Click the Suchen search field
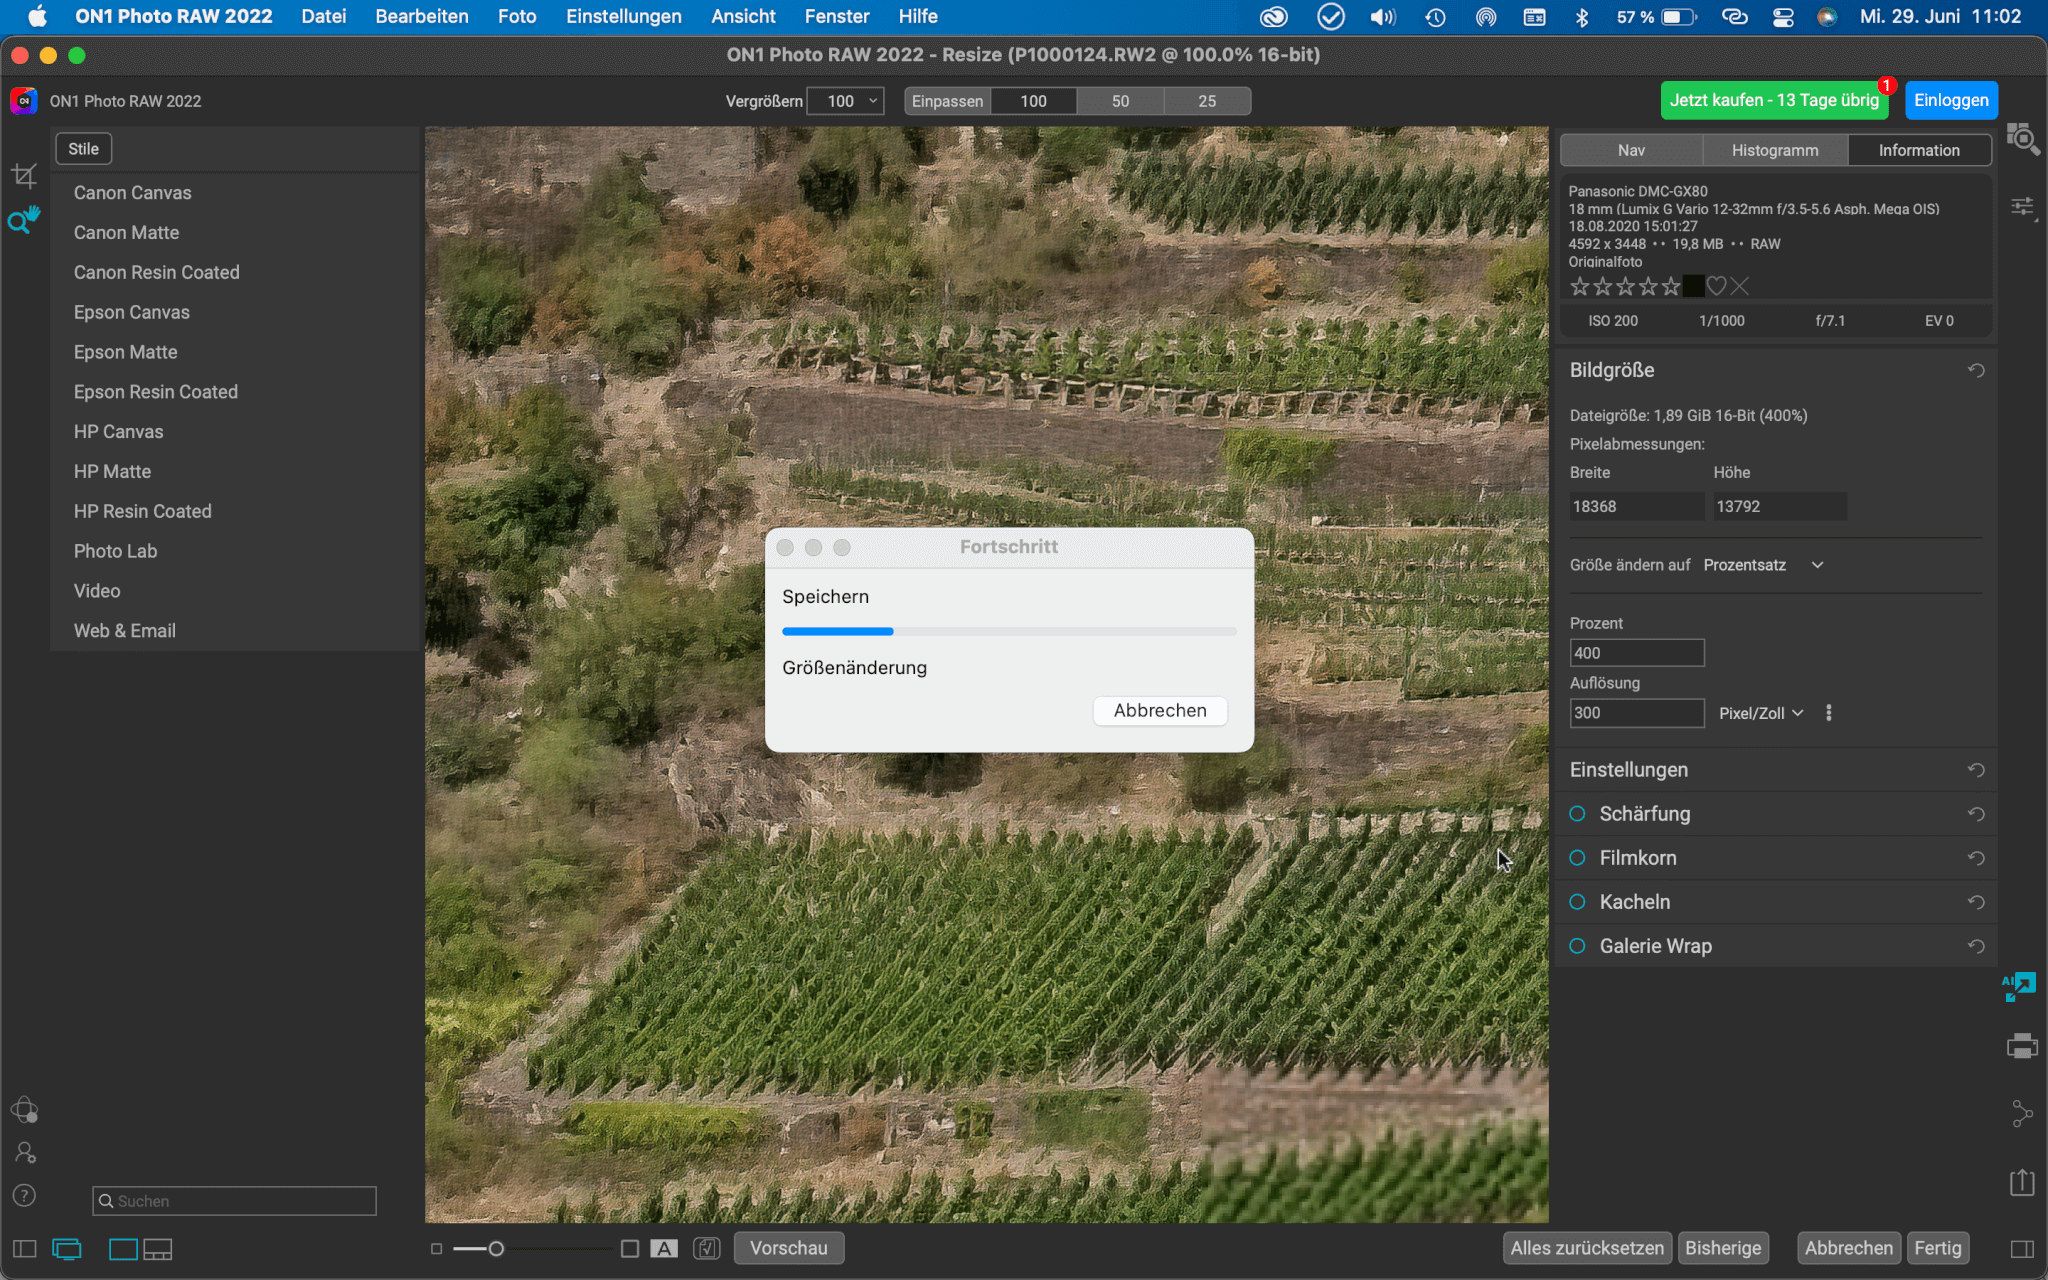The image size is (2048, 1280). click(x=234, y=1201)
